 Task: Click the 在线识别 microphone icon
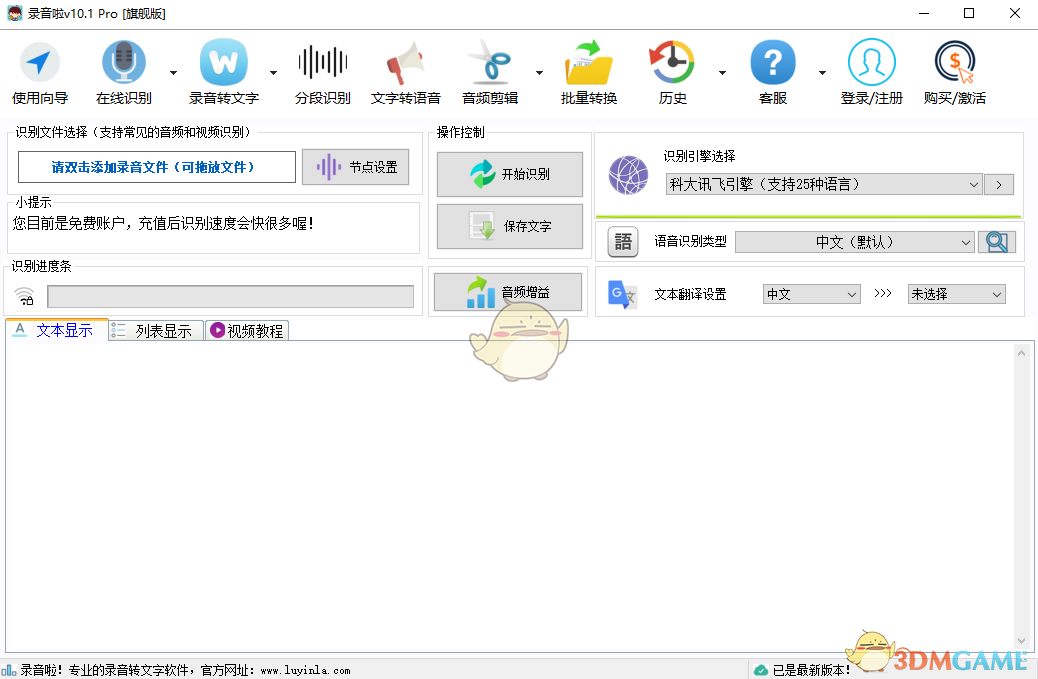point(124,62)
